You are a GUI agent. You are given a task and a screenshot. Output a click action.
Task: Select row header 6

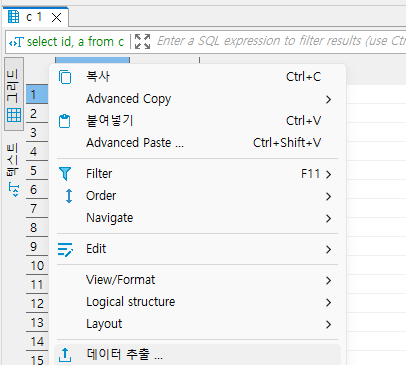pyautogui.click(x=37, y=189)
